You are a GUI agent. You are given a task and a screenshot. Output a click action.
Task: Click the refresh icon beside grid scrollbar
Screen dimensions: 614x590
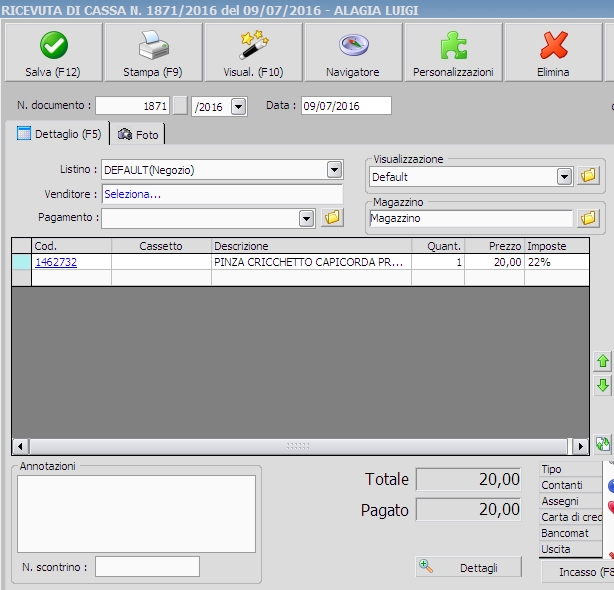pos(603,444)
